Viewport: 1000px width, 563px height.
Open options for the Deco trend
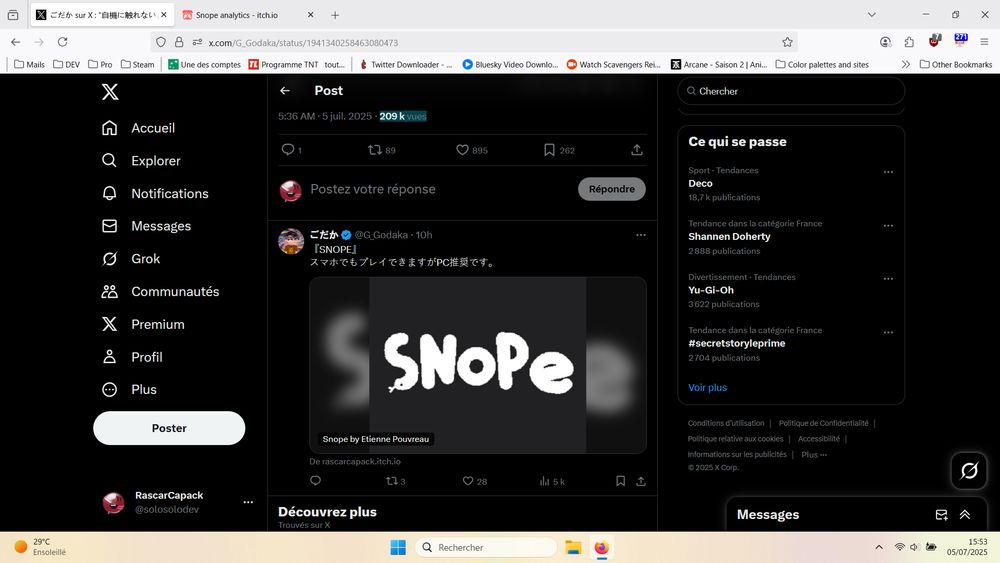click(x=888, y=172)
